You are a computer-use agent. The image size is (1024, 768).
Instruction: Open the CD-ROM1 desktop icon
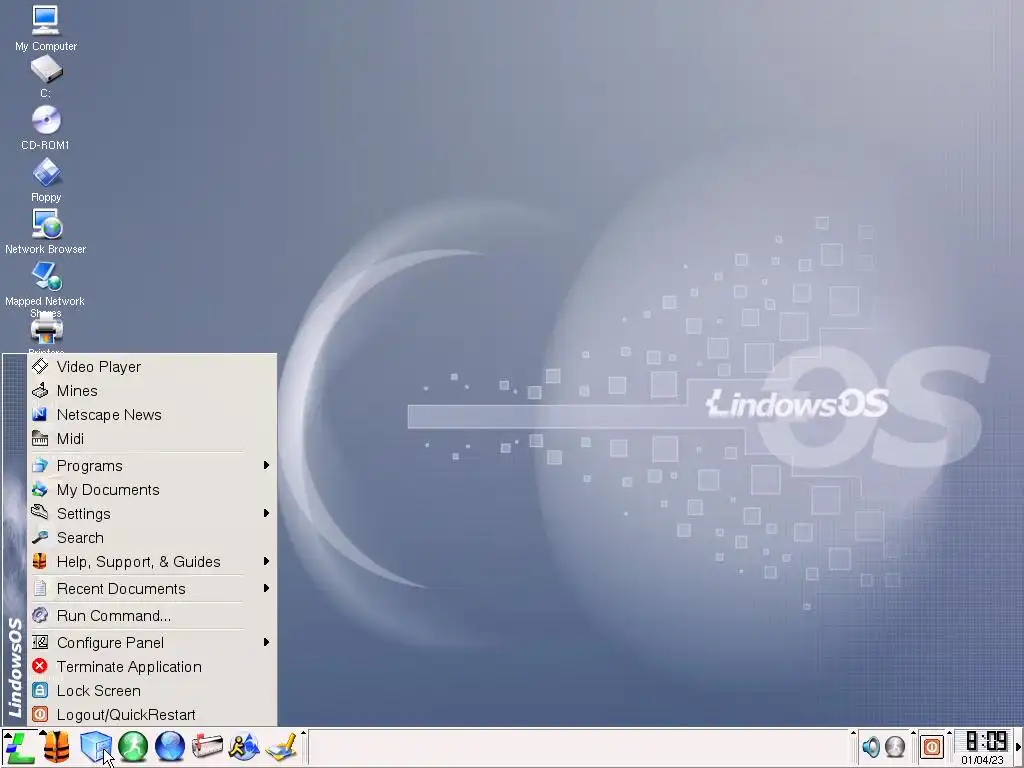click(x=45, y=128)
